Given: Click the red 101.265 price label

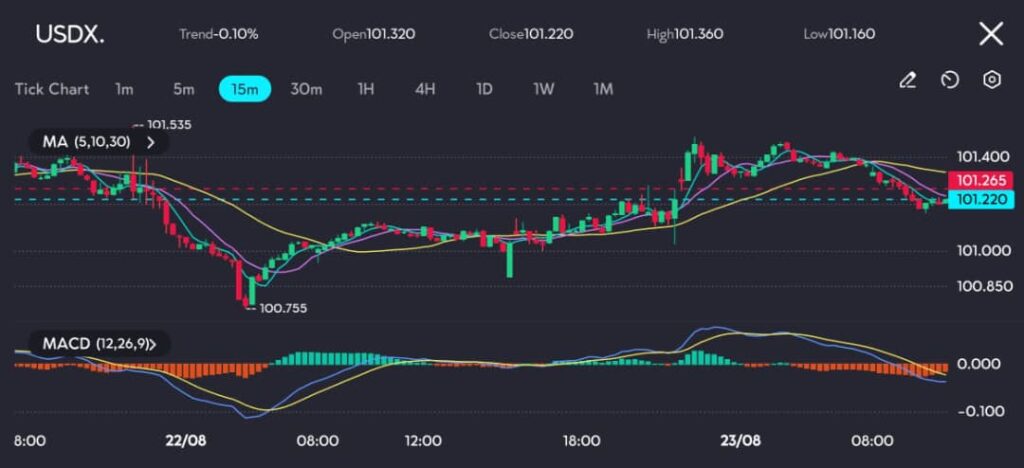Looking at the screenshot, I should (x=980, y=181).
